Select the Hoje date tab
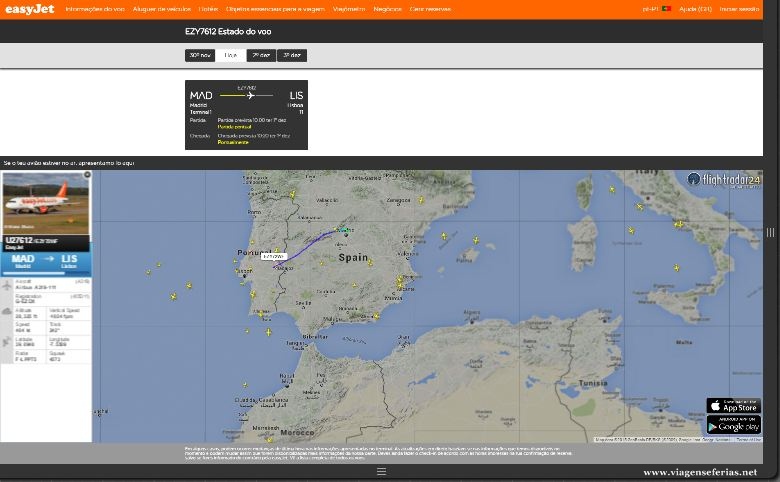The height and width of the screenshot is (482, 780). [231, 55]
